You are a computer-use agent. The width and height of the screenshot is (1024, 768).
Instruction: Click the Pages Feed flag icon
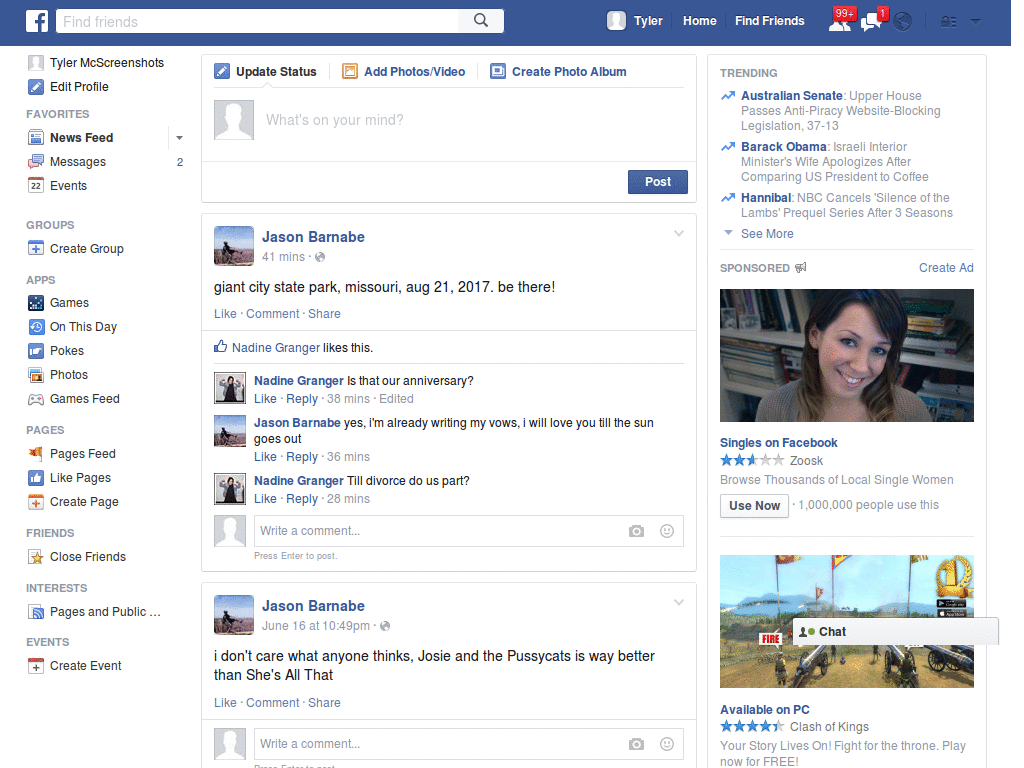click(x=36, y=454)
